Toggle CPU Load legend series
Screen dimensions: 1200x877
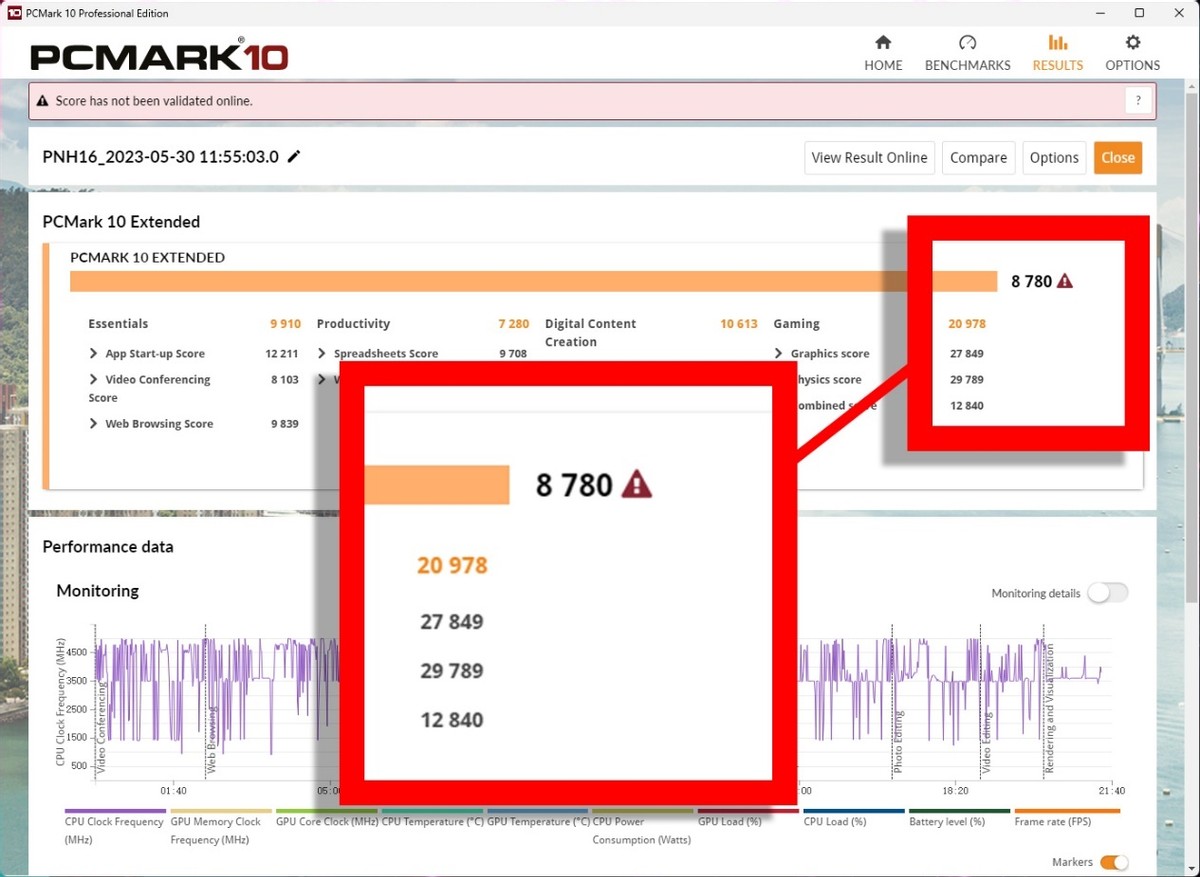[x=854, y=818]
